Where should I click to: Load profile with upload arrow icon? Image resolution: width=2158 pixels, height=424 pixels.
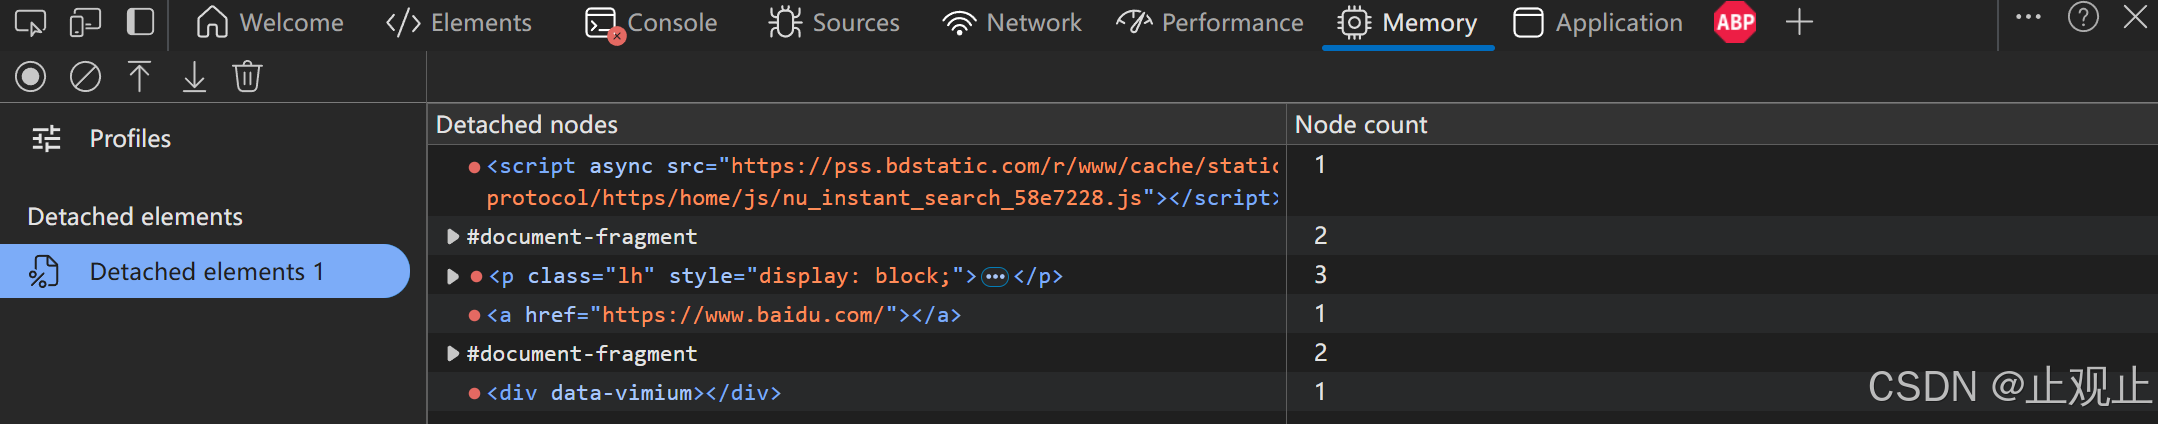point(139,76)
